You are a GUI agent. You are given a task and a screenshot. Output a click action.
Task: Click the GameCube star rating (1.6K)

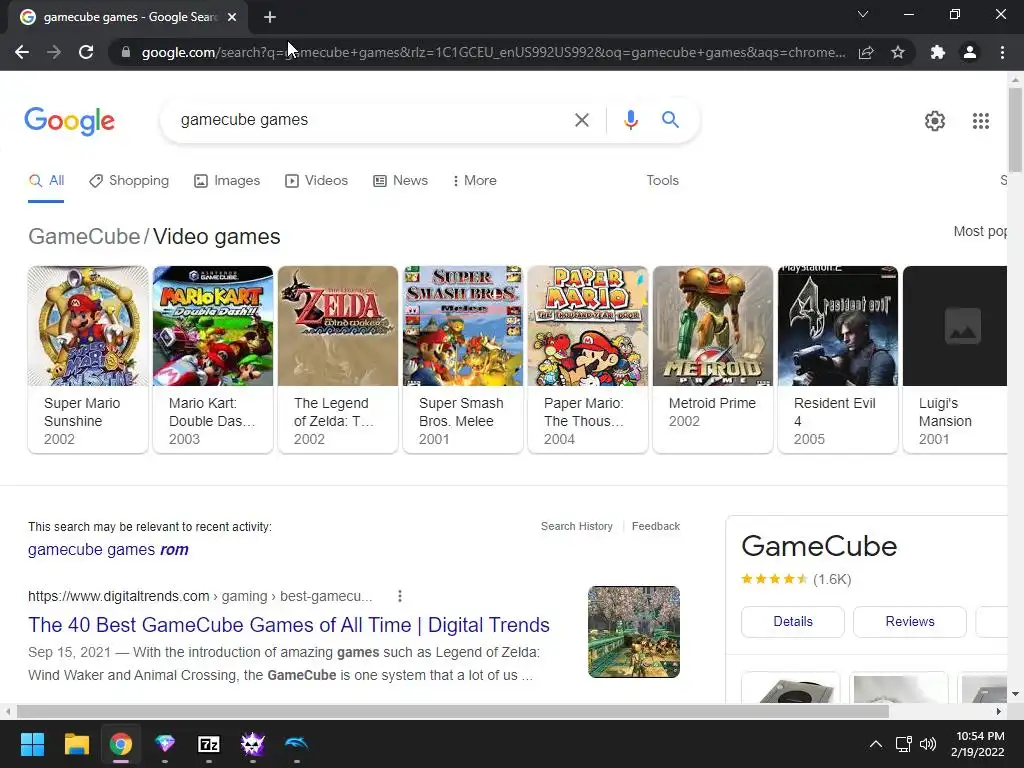(796, 579)
